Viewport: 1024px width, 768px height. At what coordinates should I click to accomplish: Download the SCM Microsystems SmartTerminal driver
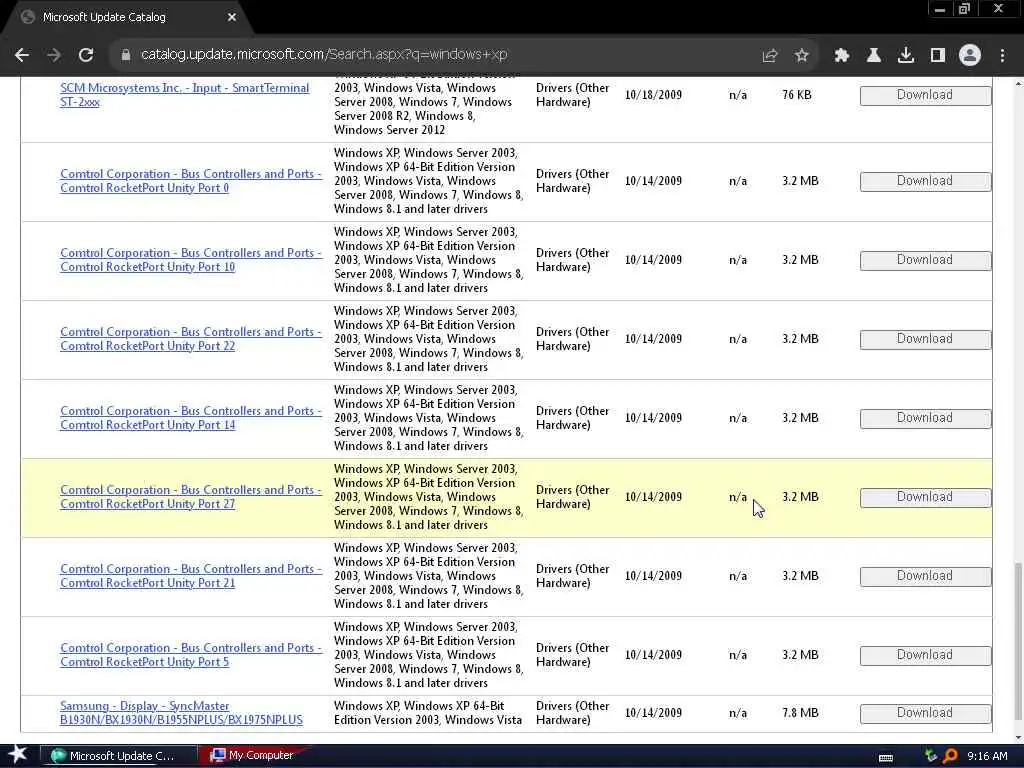pos(925,95)
